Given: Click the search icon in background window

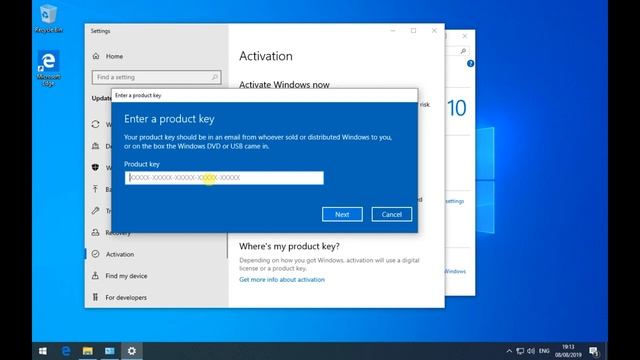Looking at the screenshot, I should [x=463, y=51].
